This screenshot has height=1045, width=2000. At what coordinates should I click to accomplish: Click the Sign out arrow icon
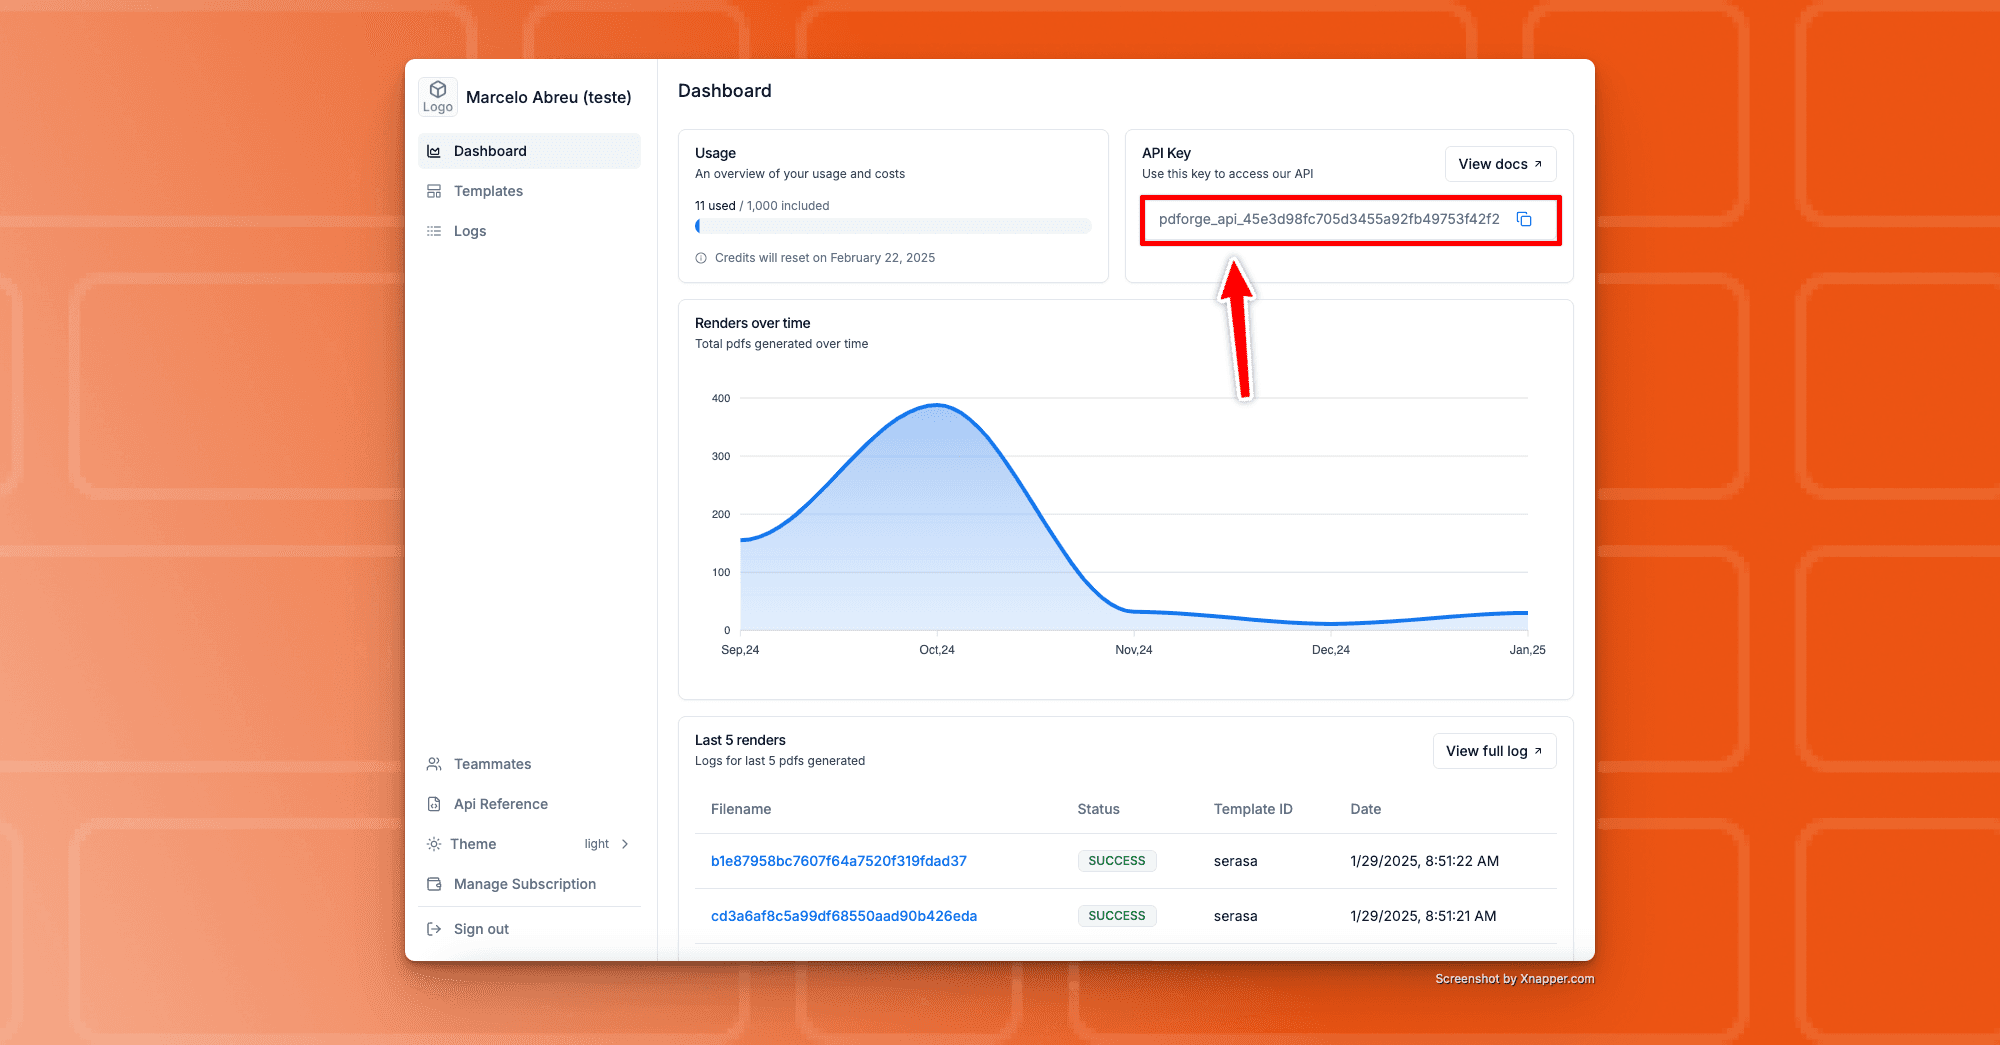click(x=434, y=928)
